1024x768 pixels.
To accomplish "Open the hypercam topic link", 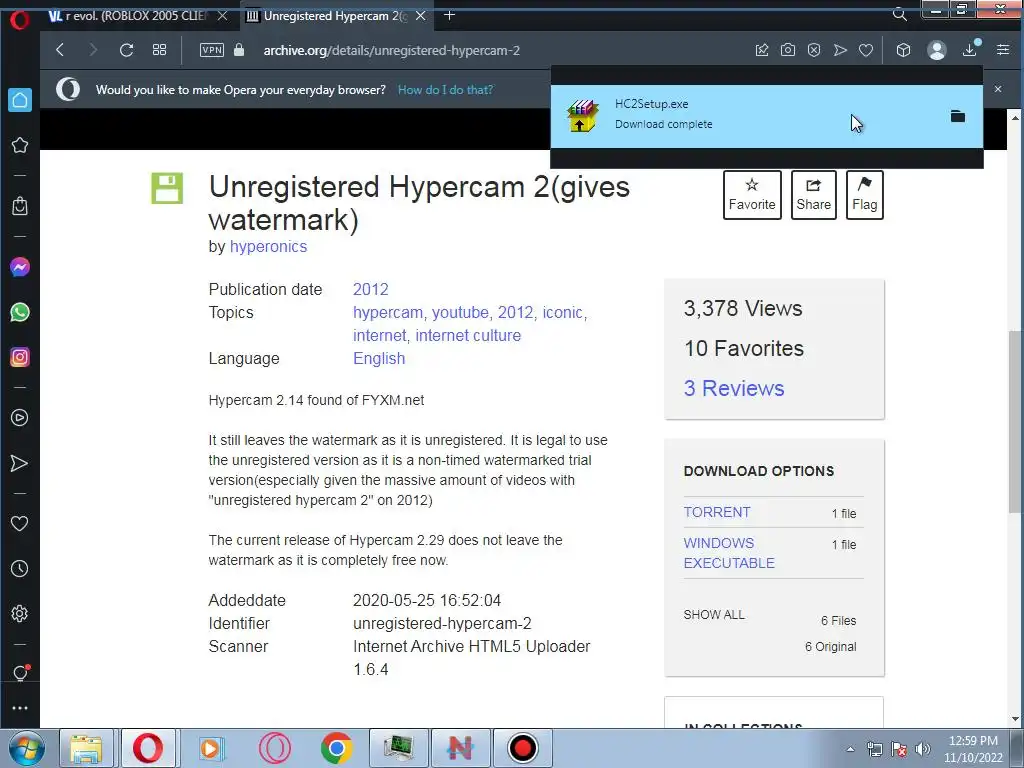I will pyautogui.click(x=388, y=313).
